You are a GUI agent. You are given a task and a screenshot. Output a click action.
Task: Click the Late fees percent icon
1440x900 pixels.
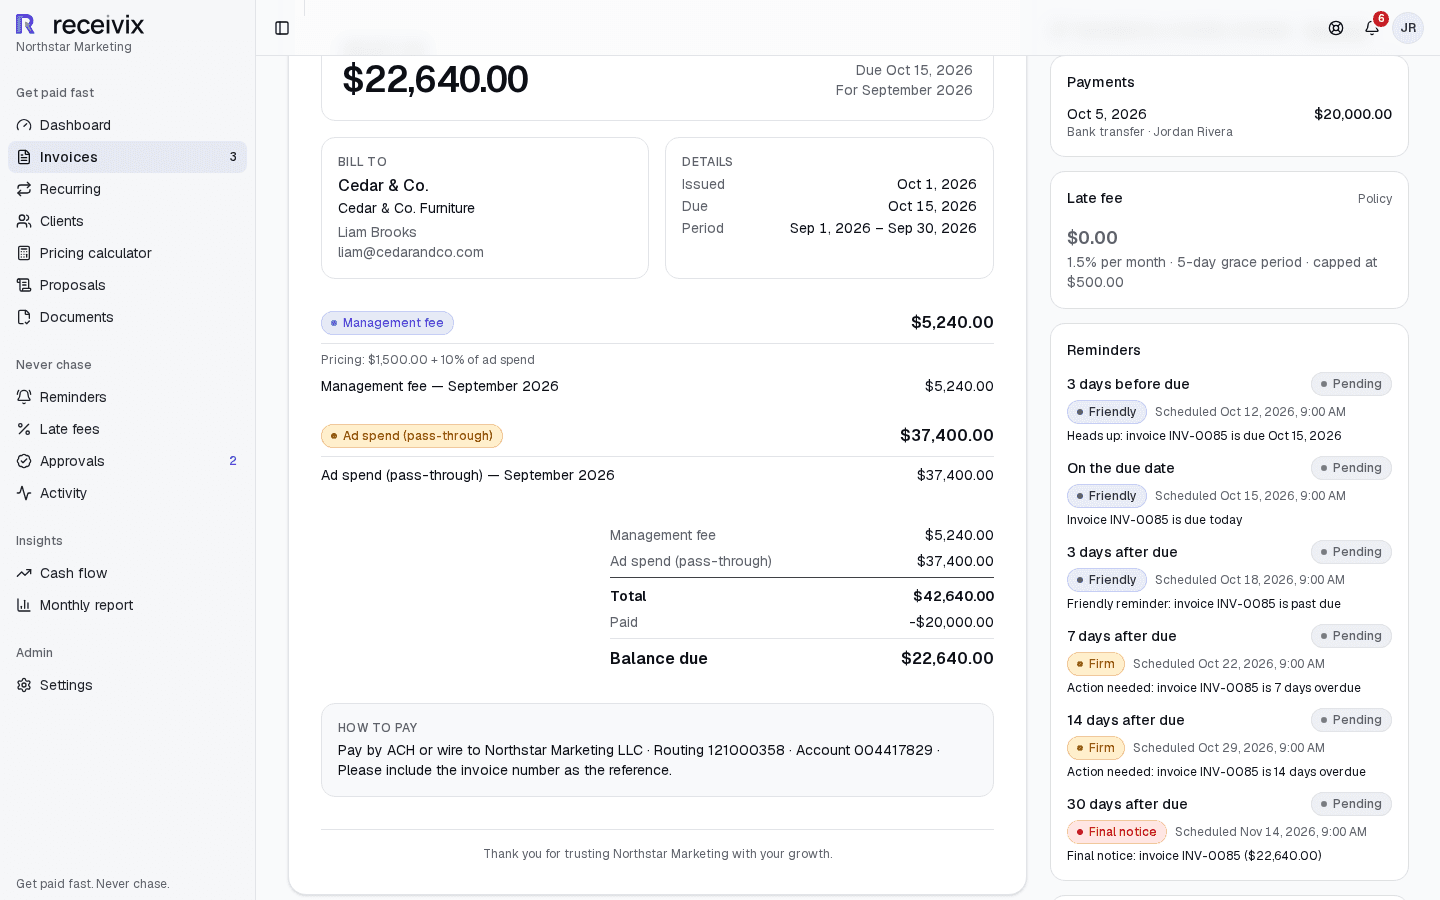click(x=24, y=429)
